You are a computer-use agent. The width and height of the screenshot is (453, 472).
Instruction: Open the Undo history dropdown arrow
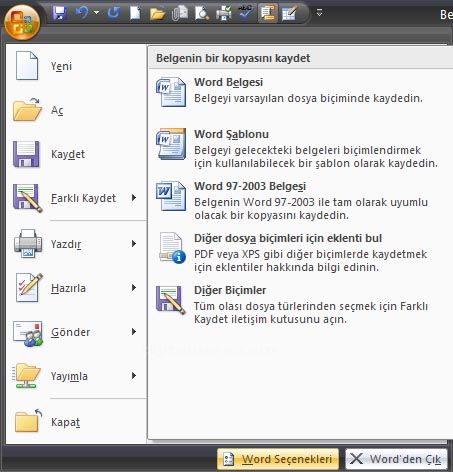97,13
